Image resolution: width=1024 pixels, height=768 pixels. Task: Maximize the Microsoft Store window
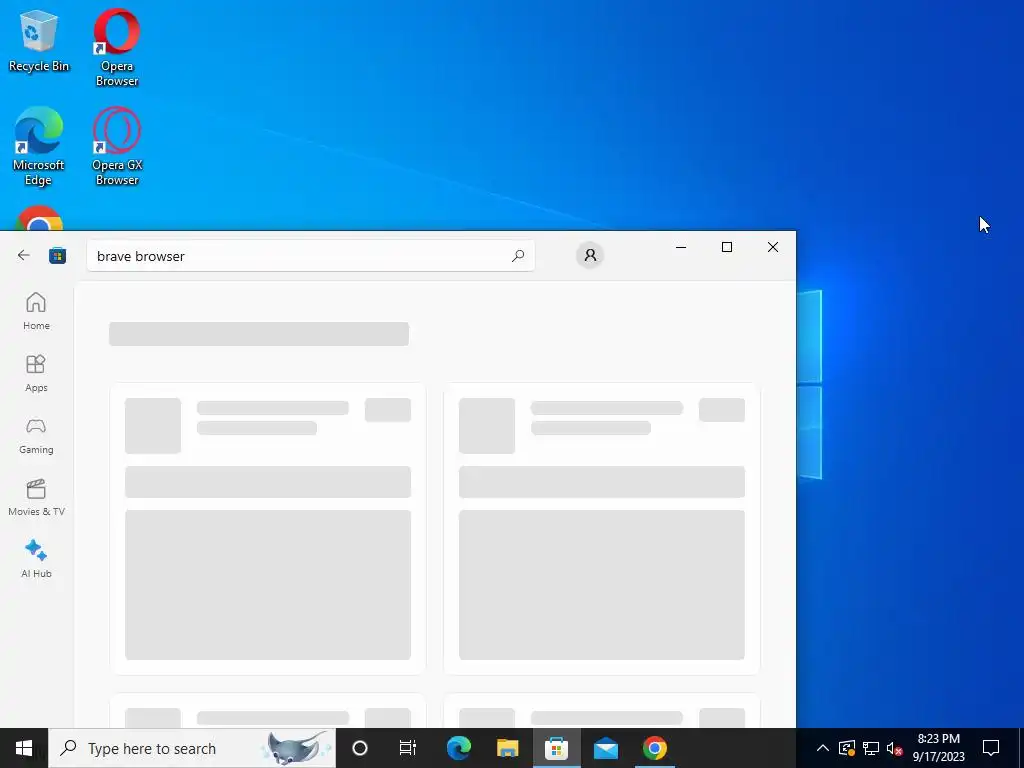727,247
